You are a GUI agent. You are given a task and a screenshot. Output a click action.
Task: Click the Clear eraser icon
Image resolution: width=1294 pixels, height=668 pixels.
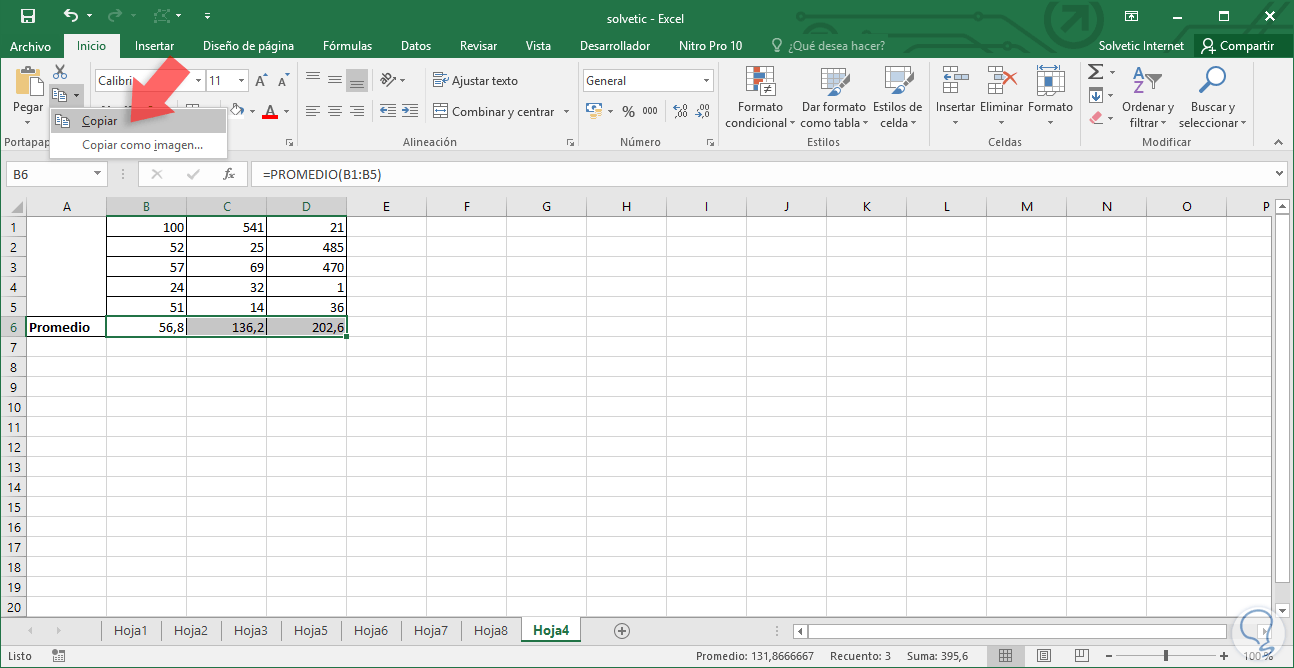[1096, 118]
